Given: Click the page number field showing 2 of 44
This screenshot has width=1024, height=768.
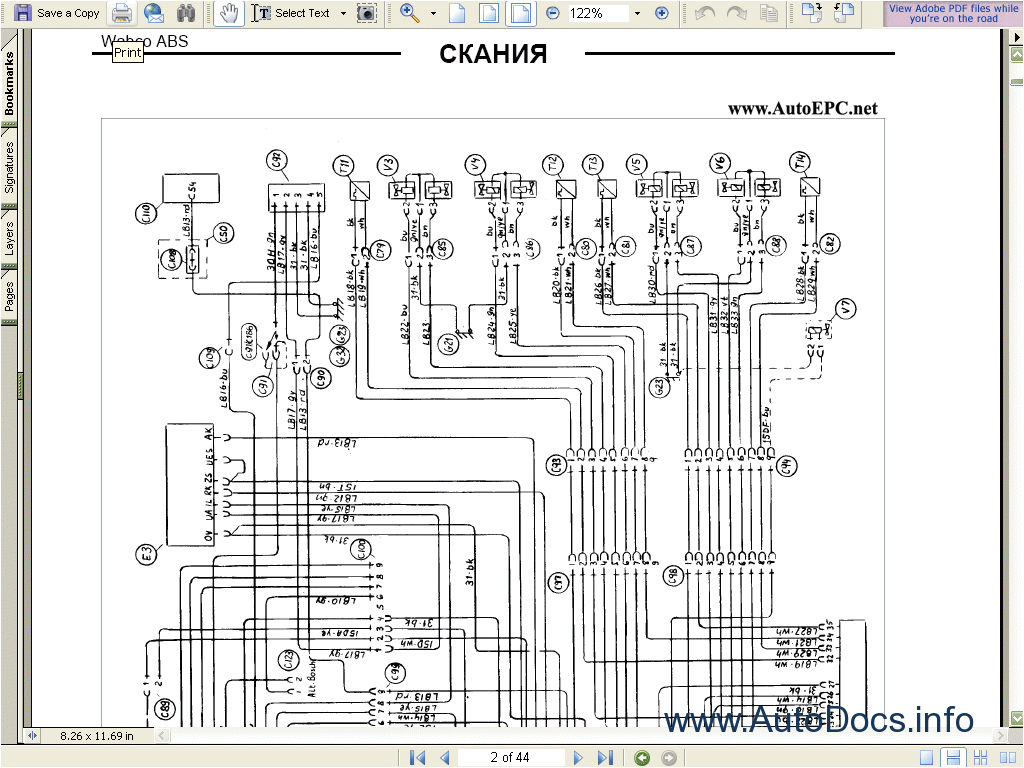Looking at the screenshot, I should tap(509, 757).
